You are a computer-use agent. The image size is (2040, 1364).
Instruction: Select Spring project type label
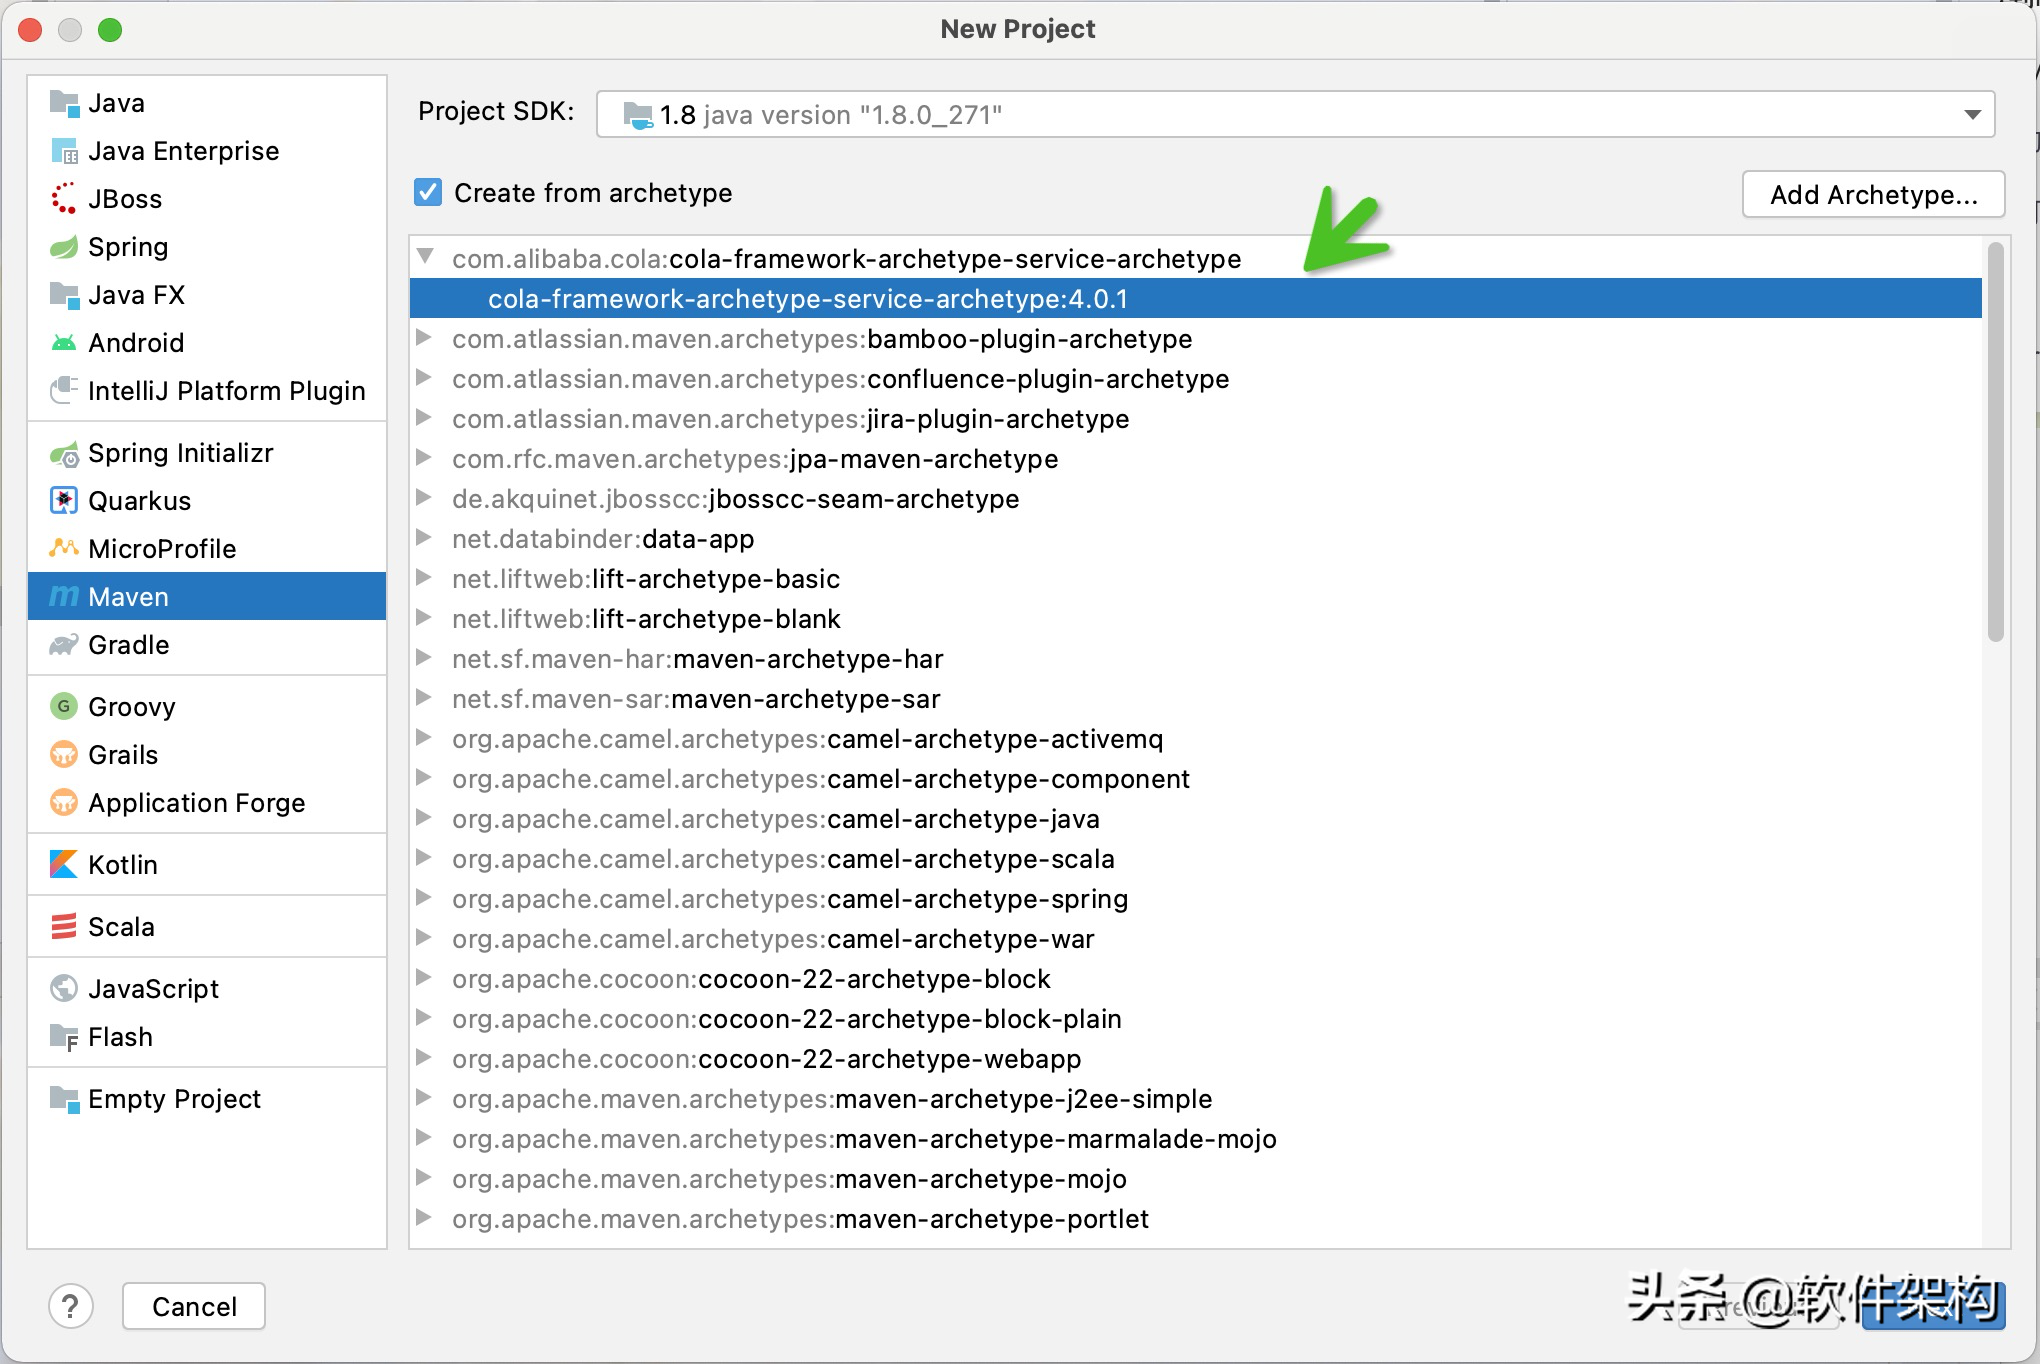(128, 247)
